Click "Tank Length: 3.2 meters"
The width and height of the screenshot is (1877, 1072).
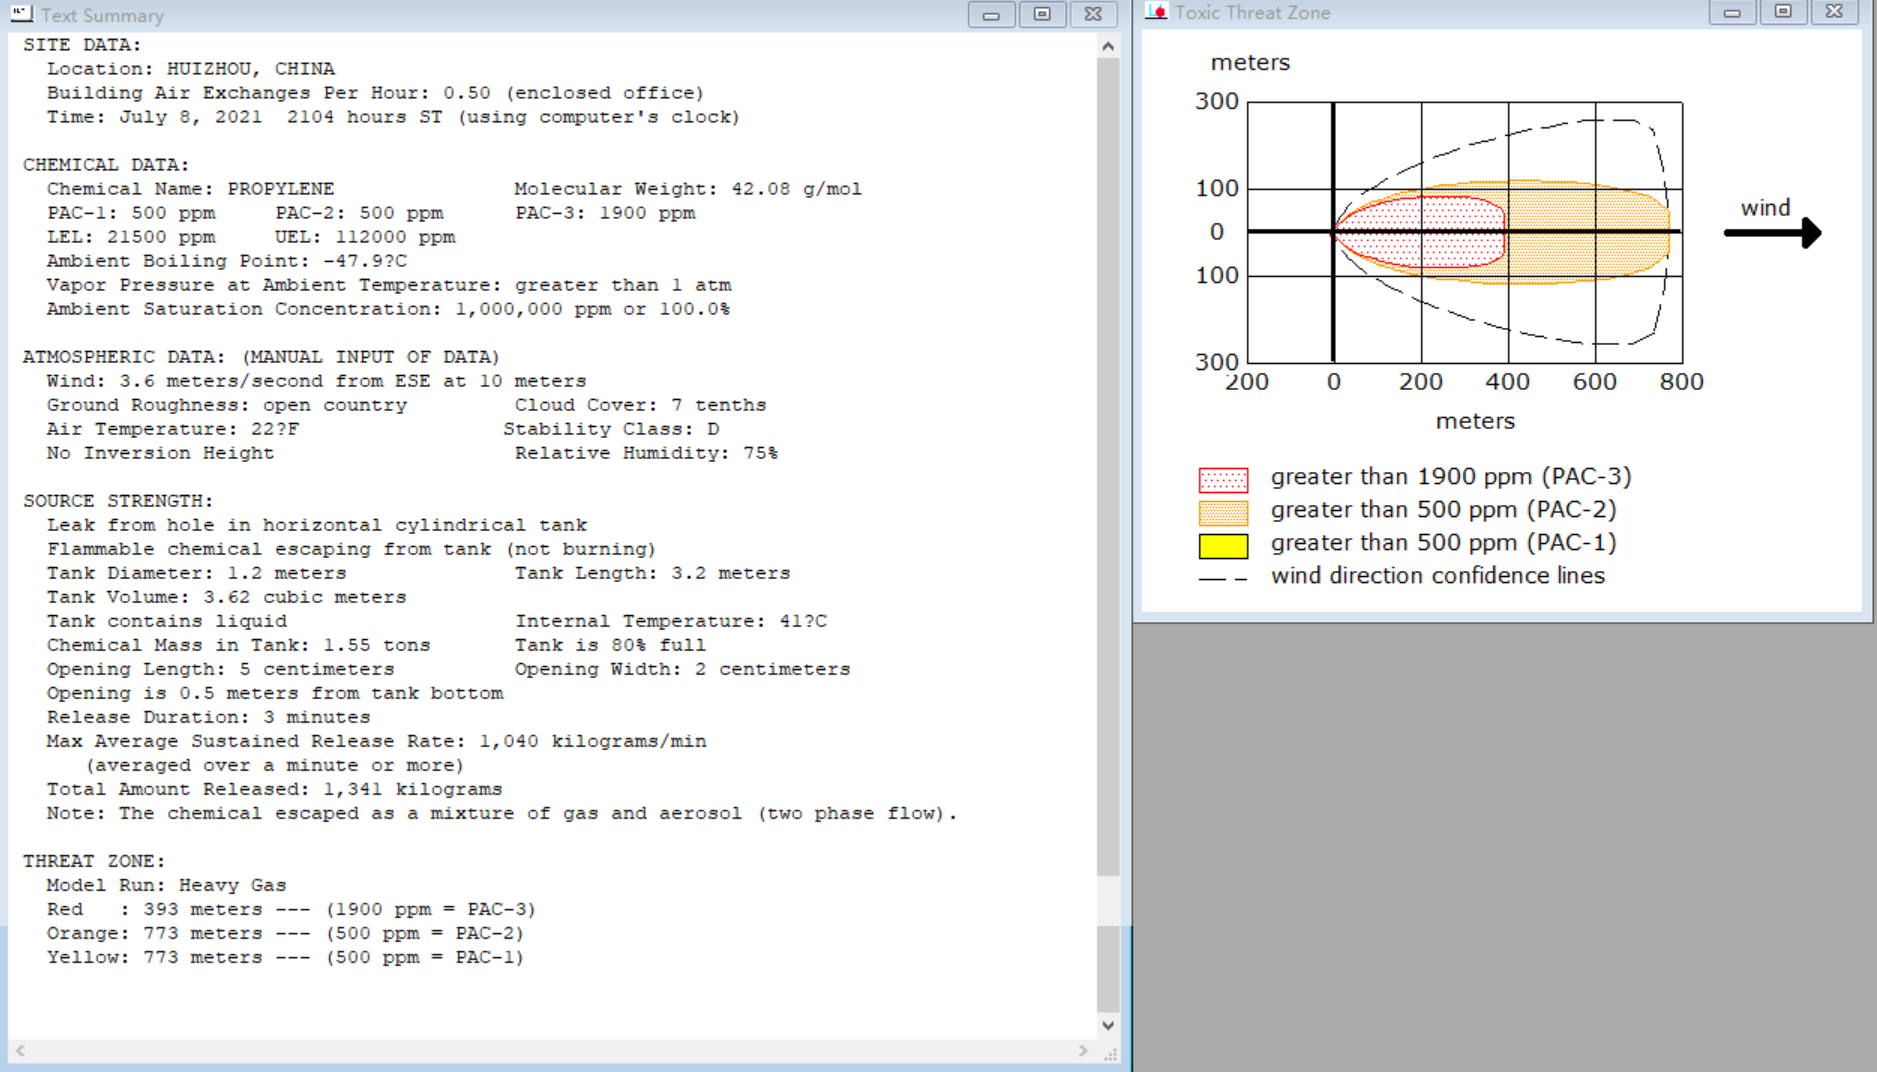click(x=652, y=573)
